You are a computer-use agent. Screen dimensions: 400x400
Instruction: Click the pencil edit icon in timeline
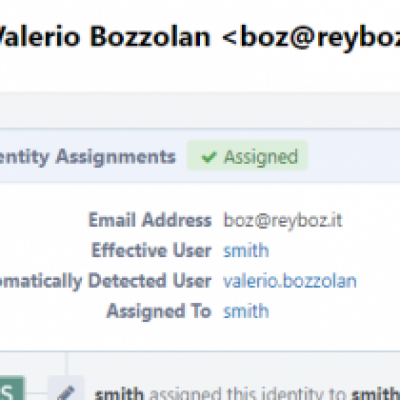point(66,391)
